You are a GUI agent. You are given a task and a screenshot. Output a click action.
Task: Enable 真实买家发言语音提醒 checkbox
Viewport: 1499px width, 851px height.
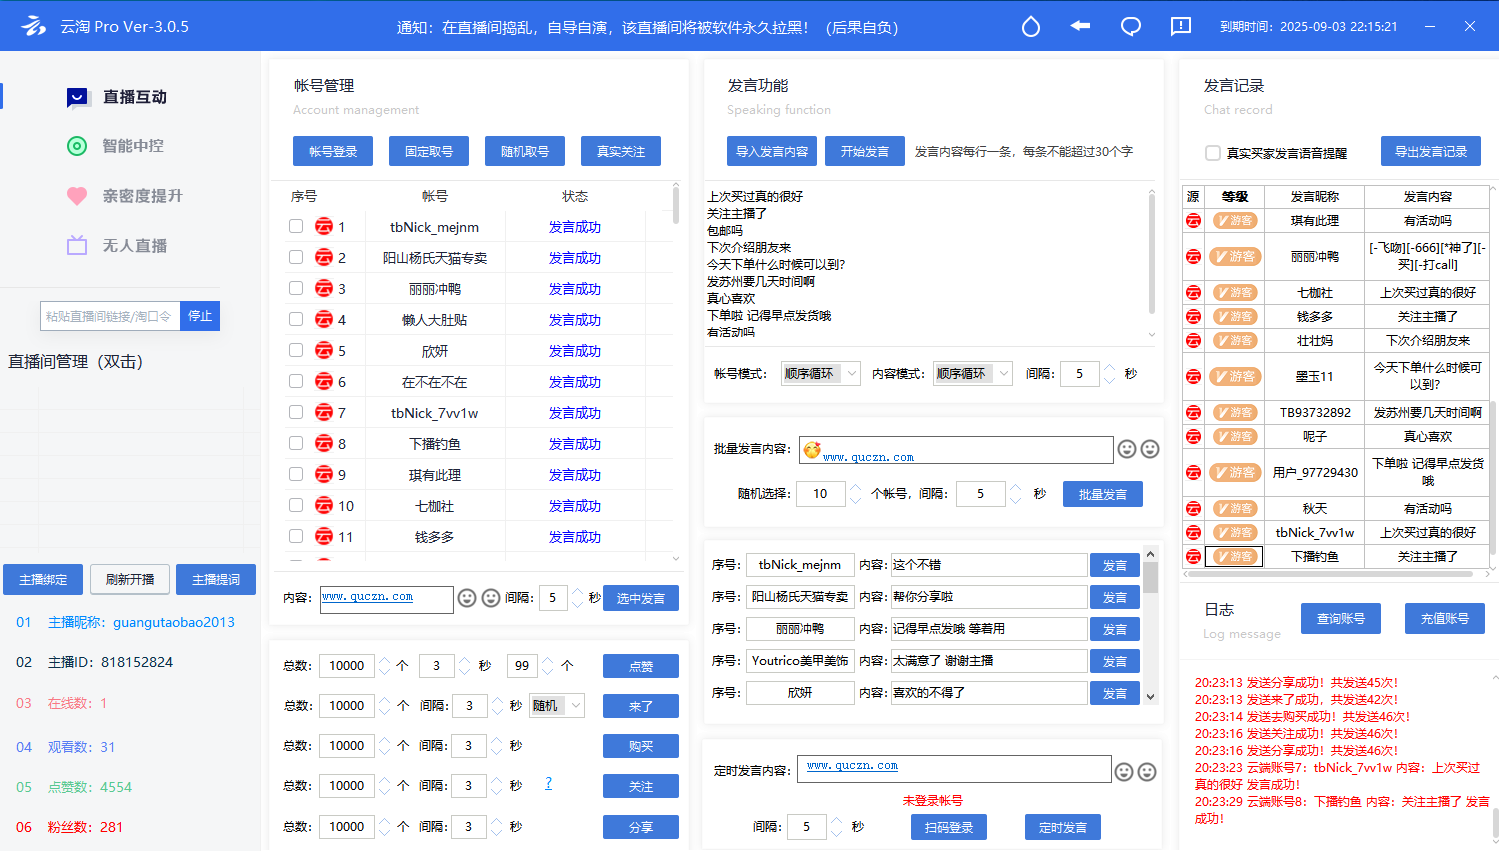(x=1213, y=153)
